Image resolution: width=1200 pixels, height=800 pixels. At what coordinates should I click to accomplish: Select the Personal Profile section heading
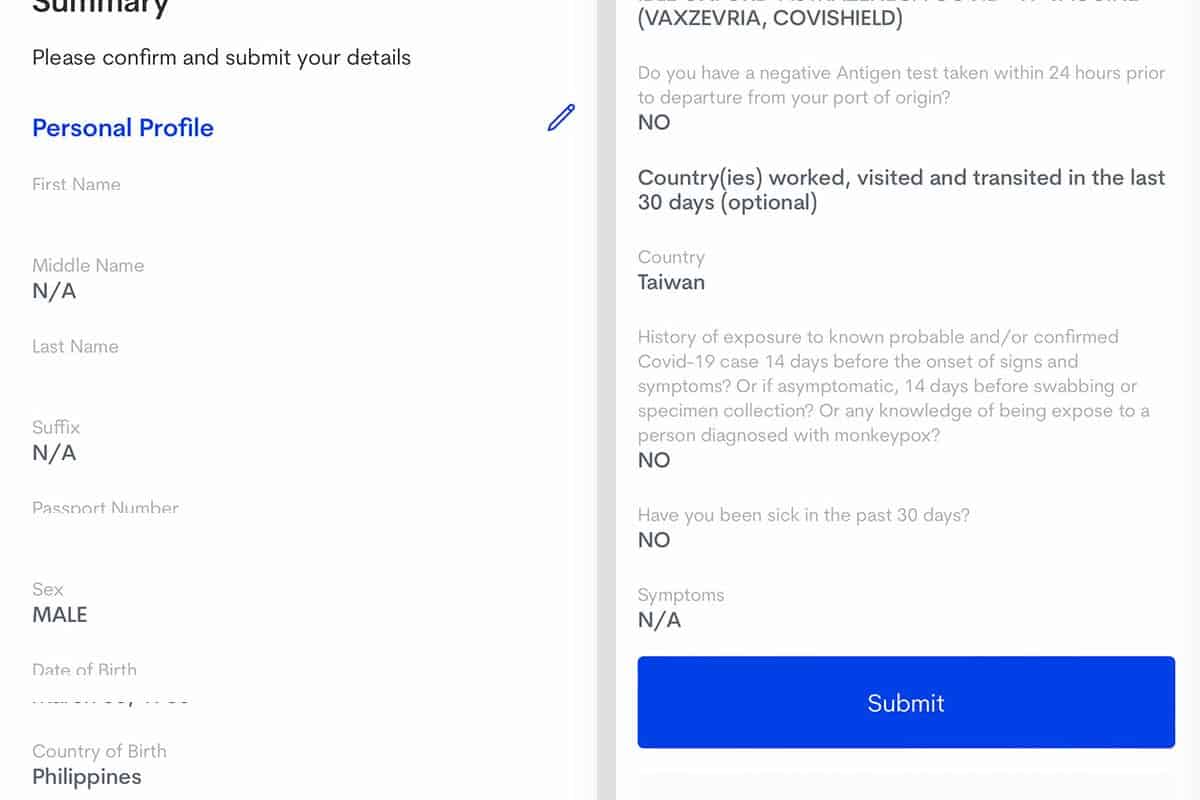tap(123, 128)
